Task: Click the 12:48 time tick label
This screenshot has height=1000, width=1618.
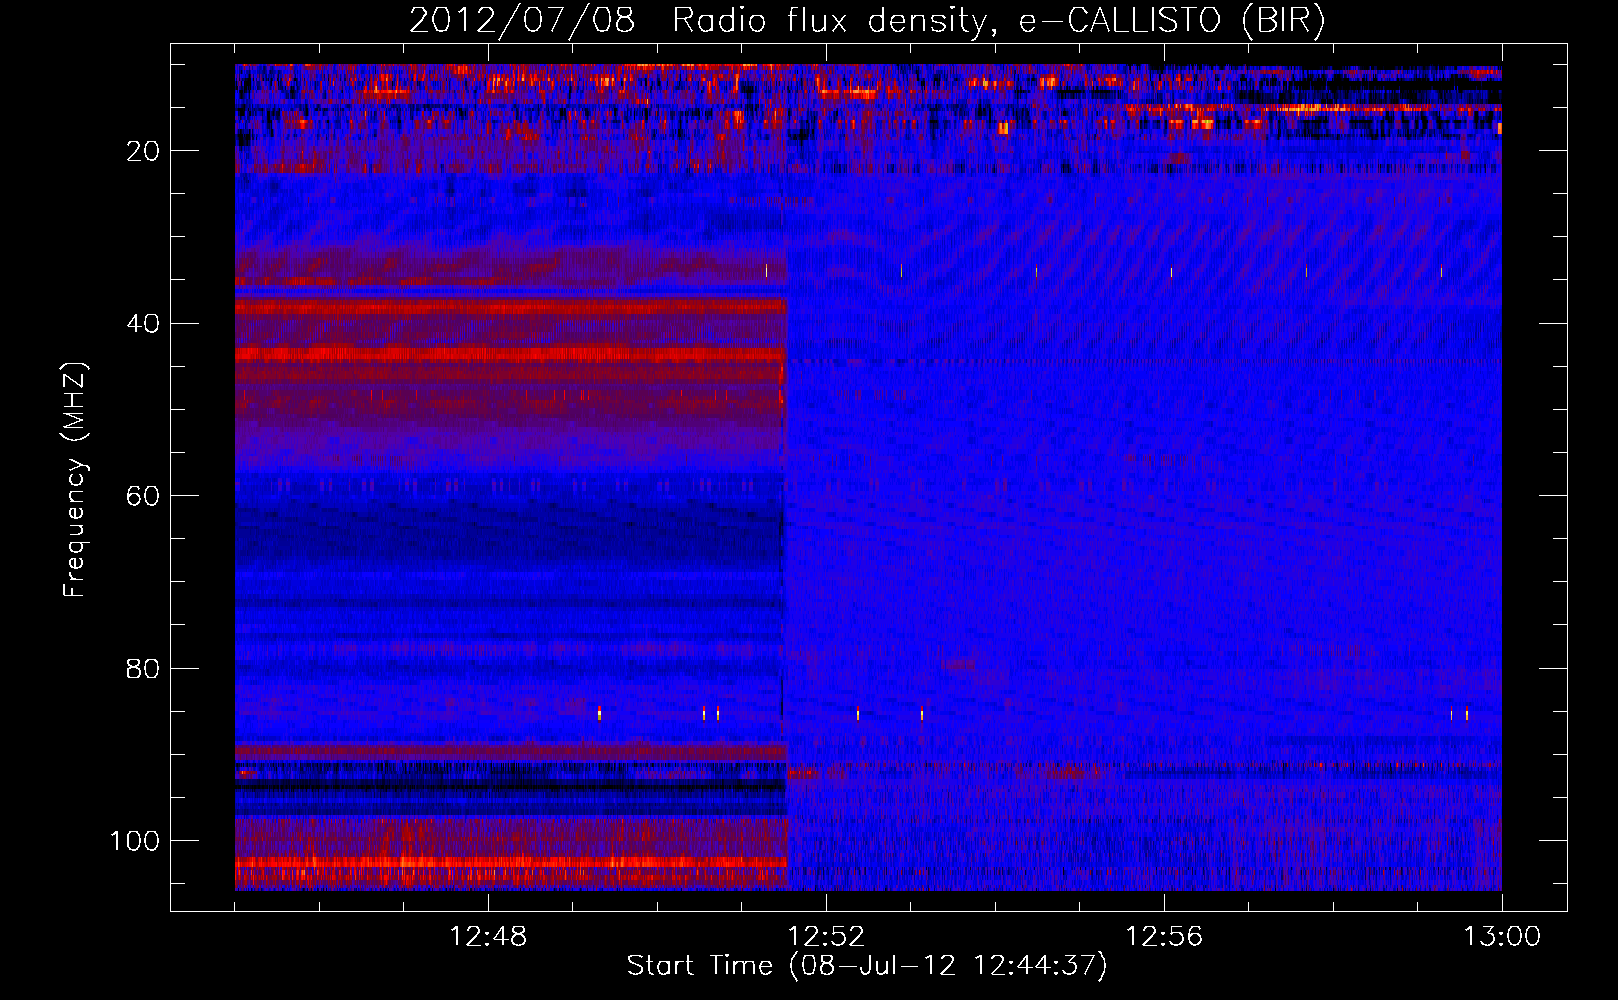Action: point(488,937)
